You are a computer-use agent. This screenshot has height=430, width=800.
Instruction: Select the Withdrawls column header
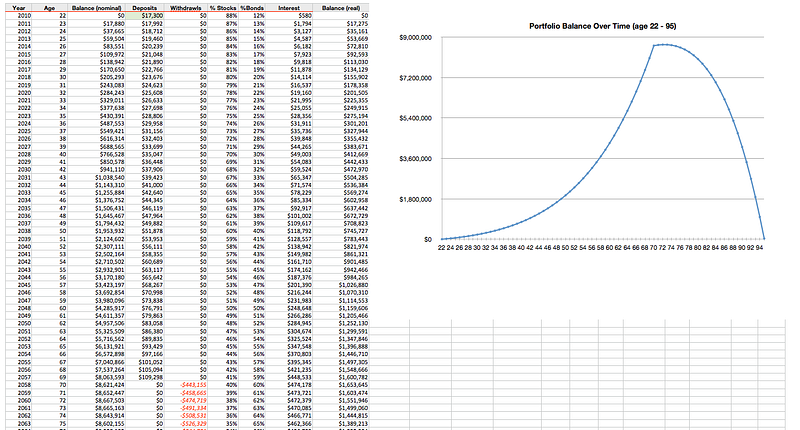[x=186, y=8]
